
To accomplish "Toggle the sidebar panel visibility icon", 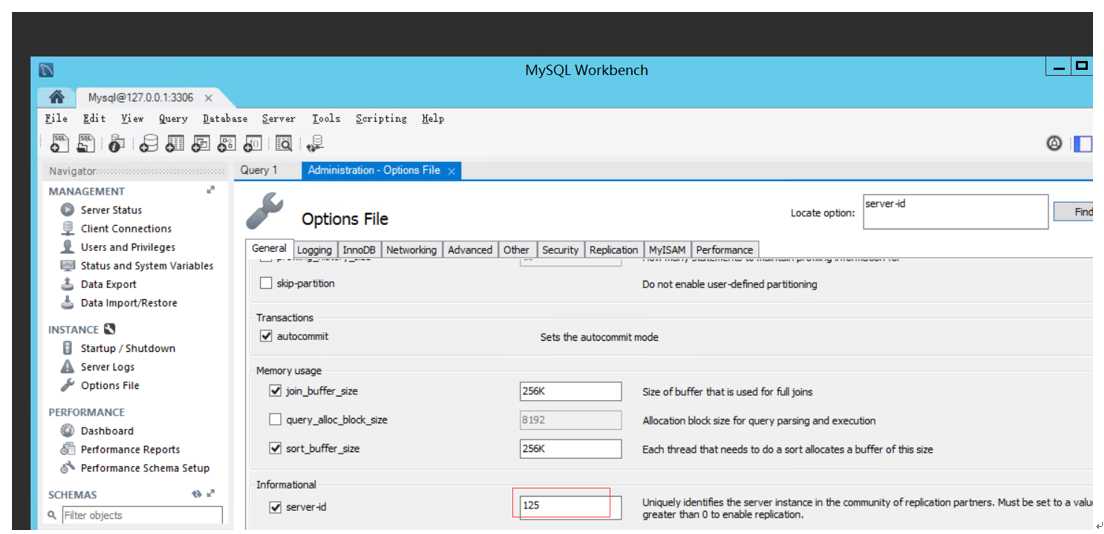I will (x=1082, y=144).
